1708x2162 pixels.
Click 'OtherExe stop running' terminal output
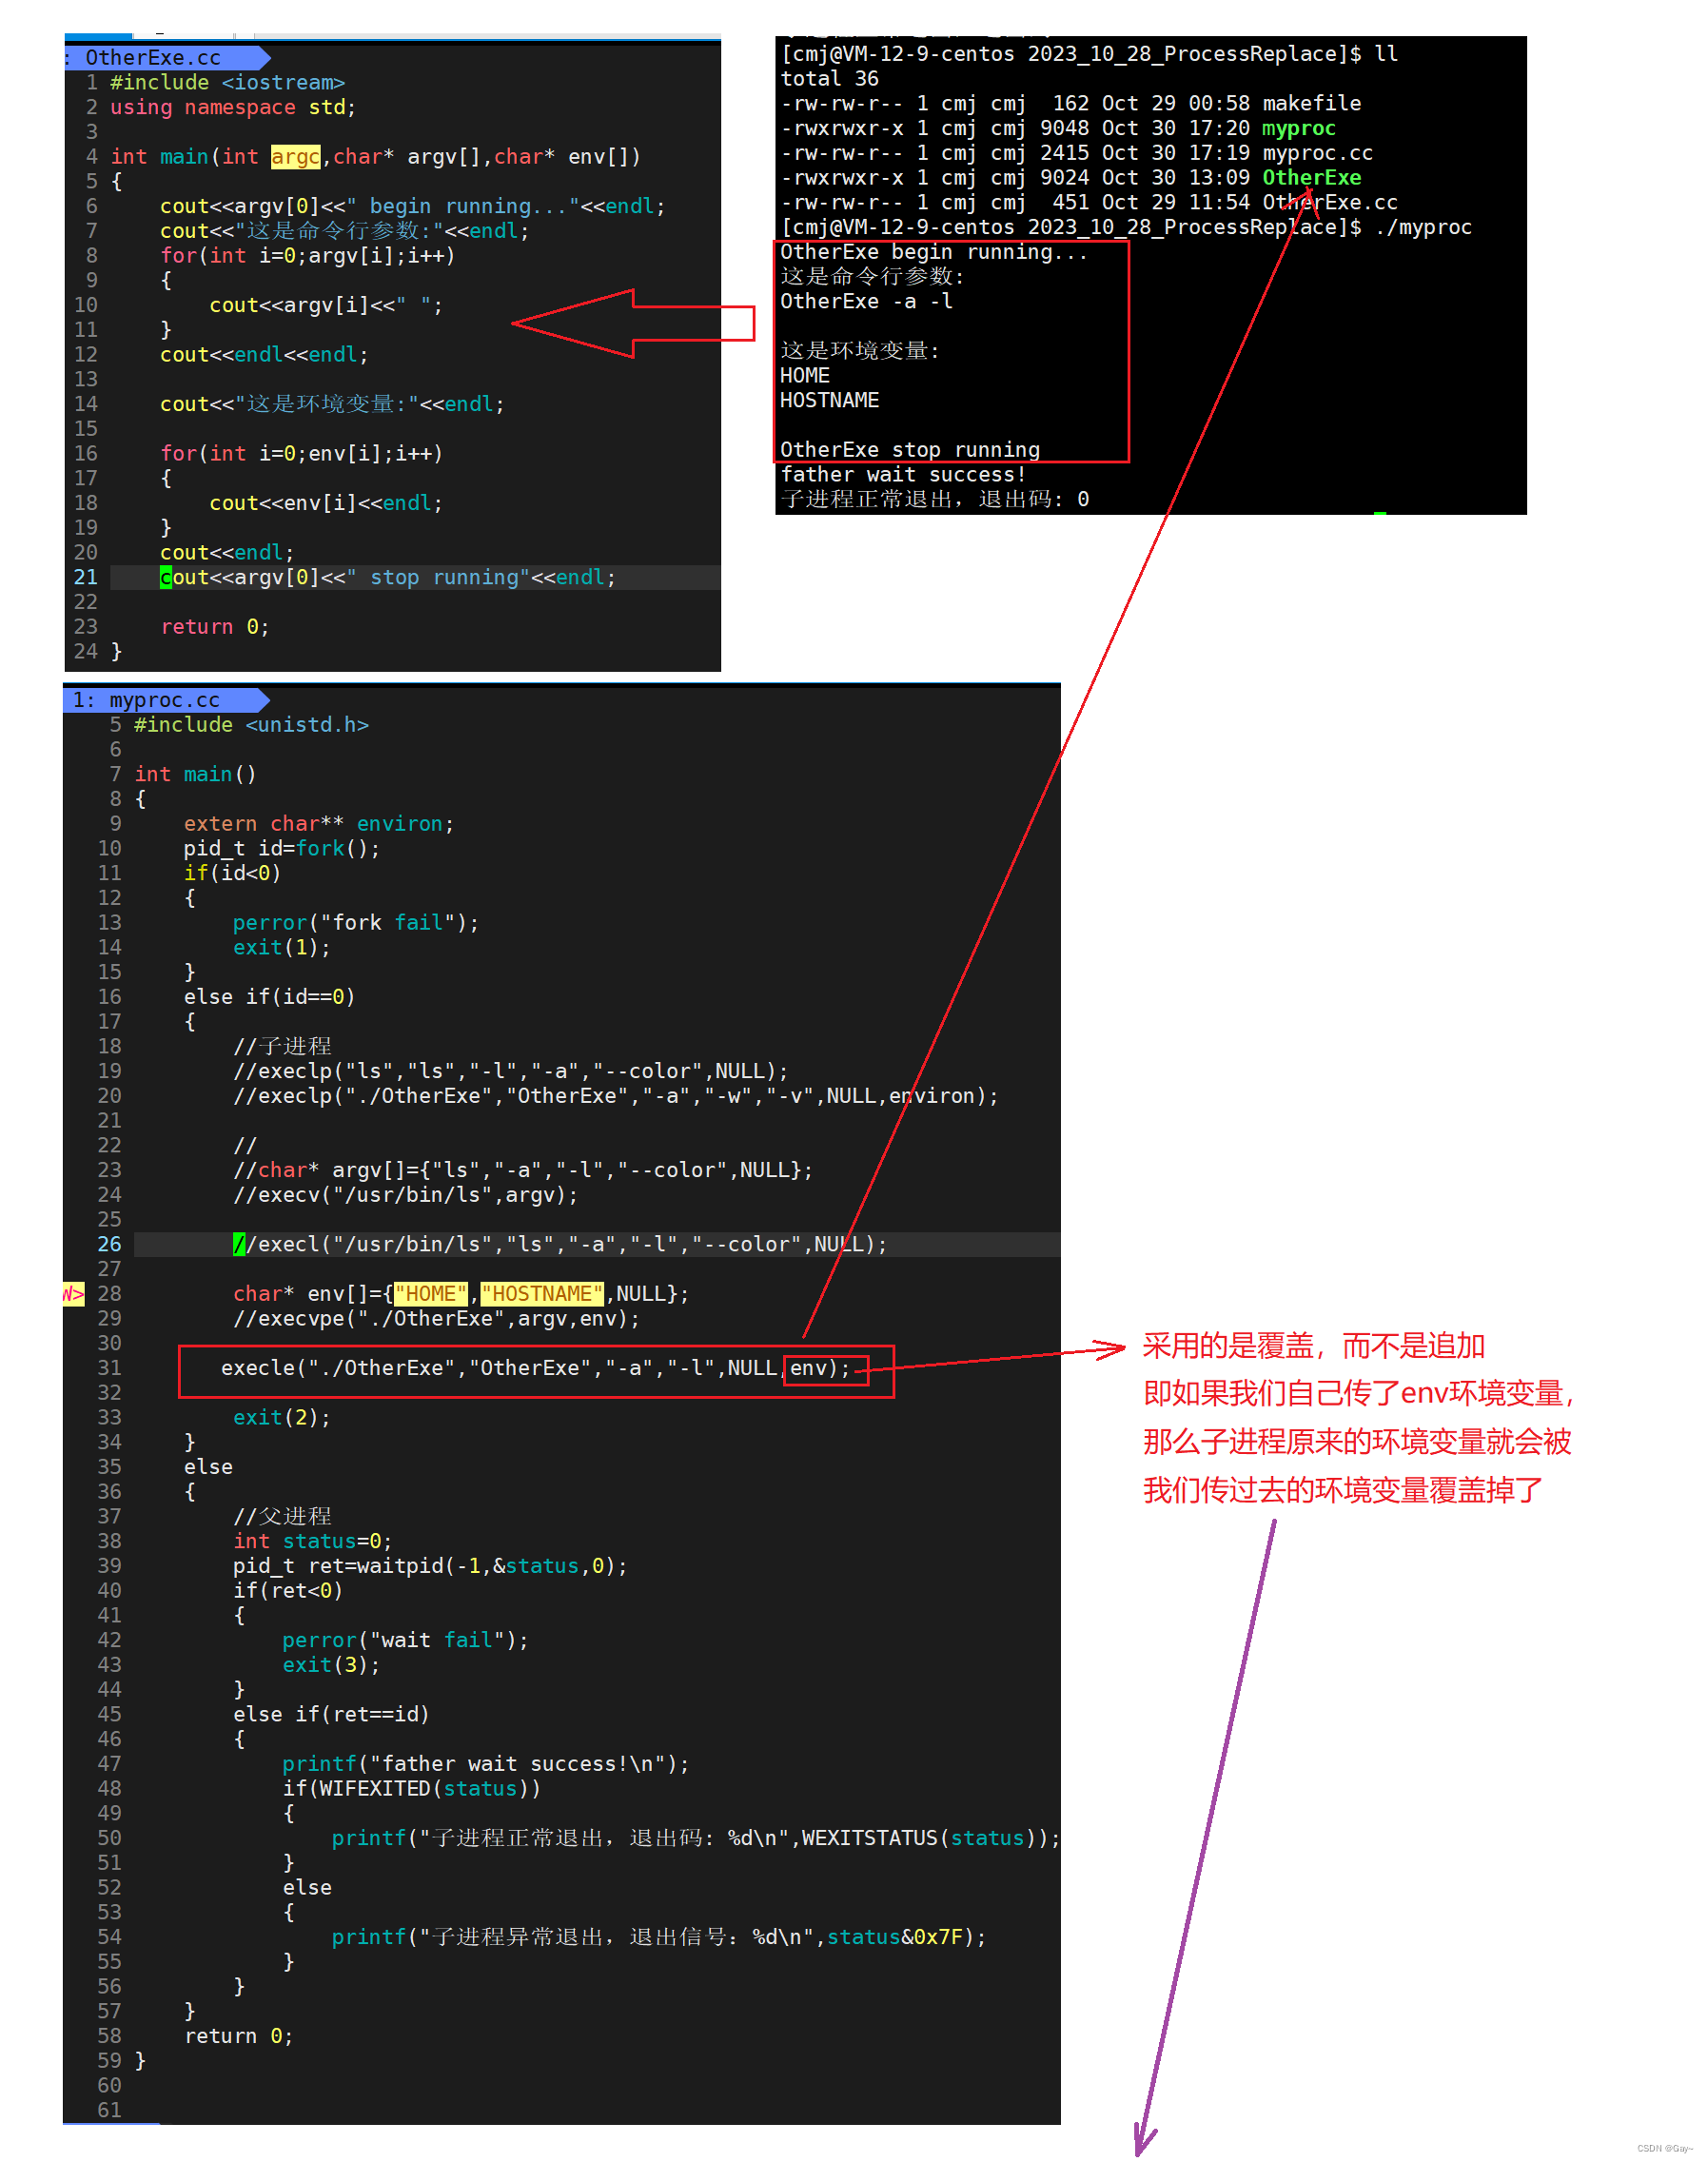tap(910, 450)
